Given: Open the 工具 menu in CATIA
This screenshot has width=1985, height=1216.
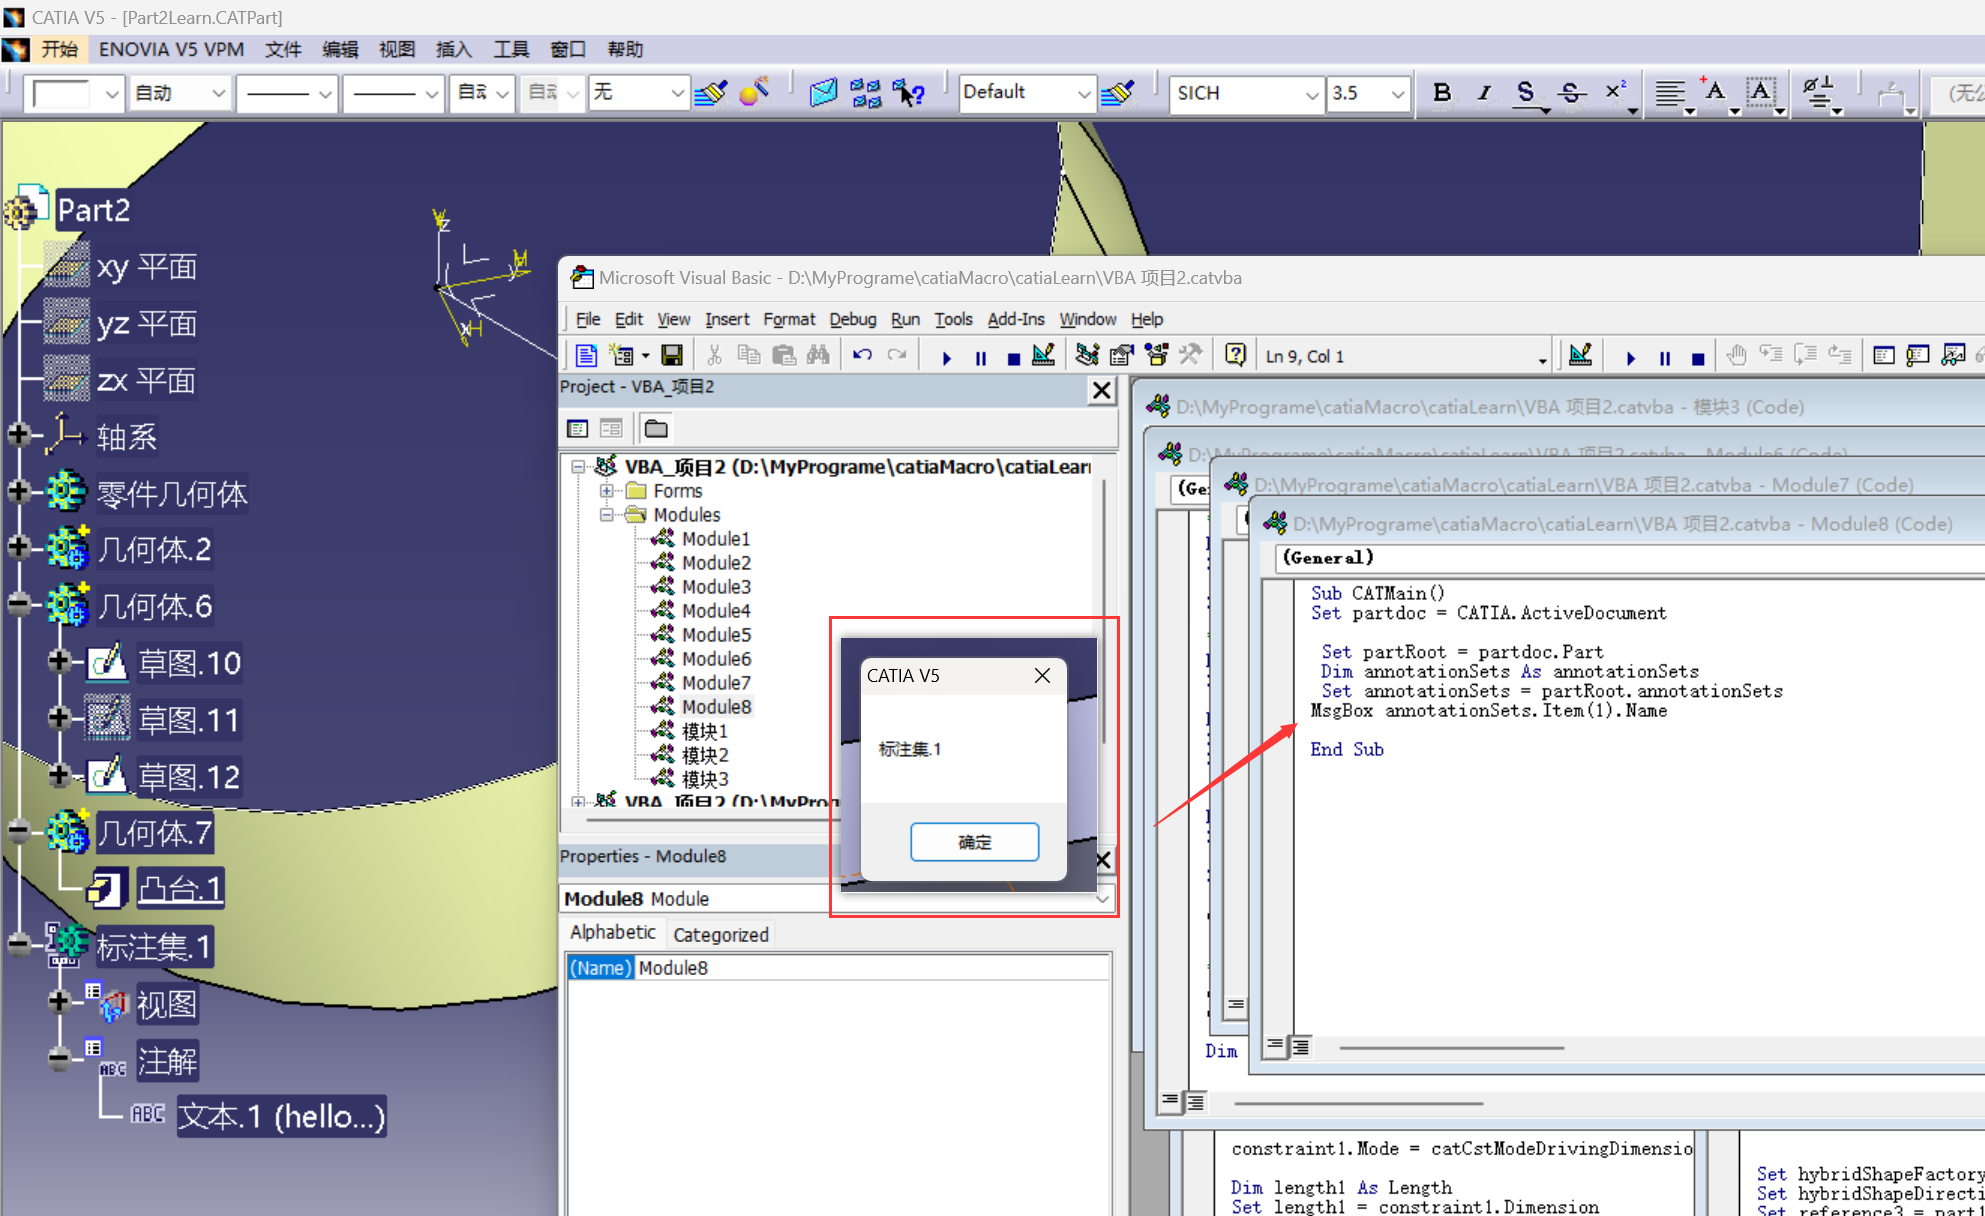Looking at the screenshot, I should (511, 49).
